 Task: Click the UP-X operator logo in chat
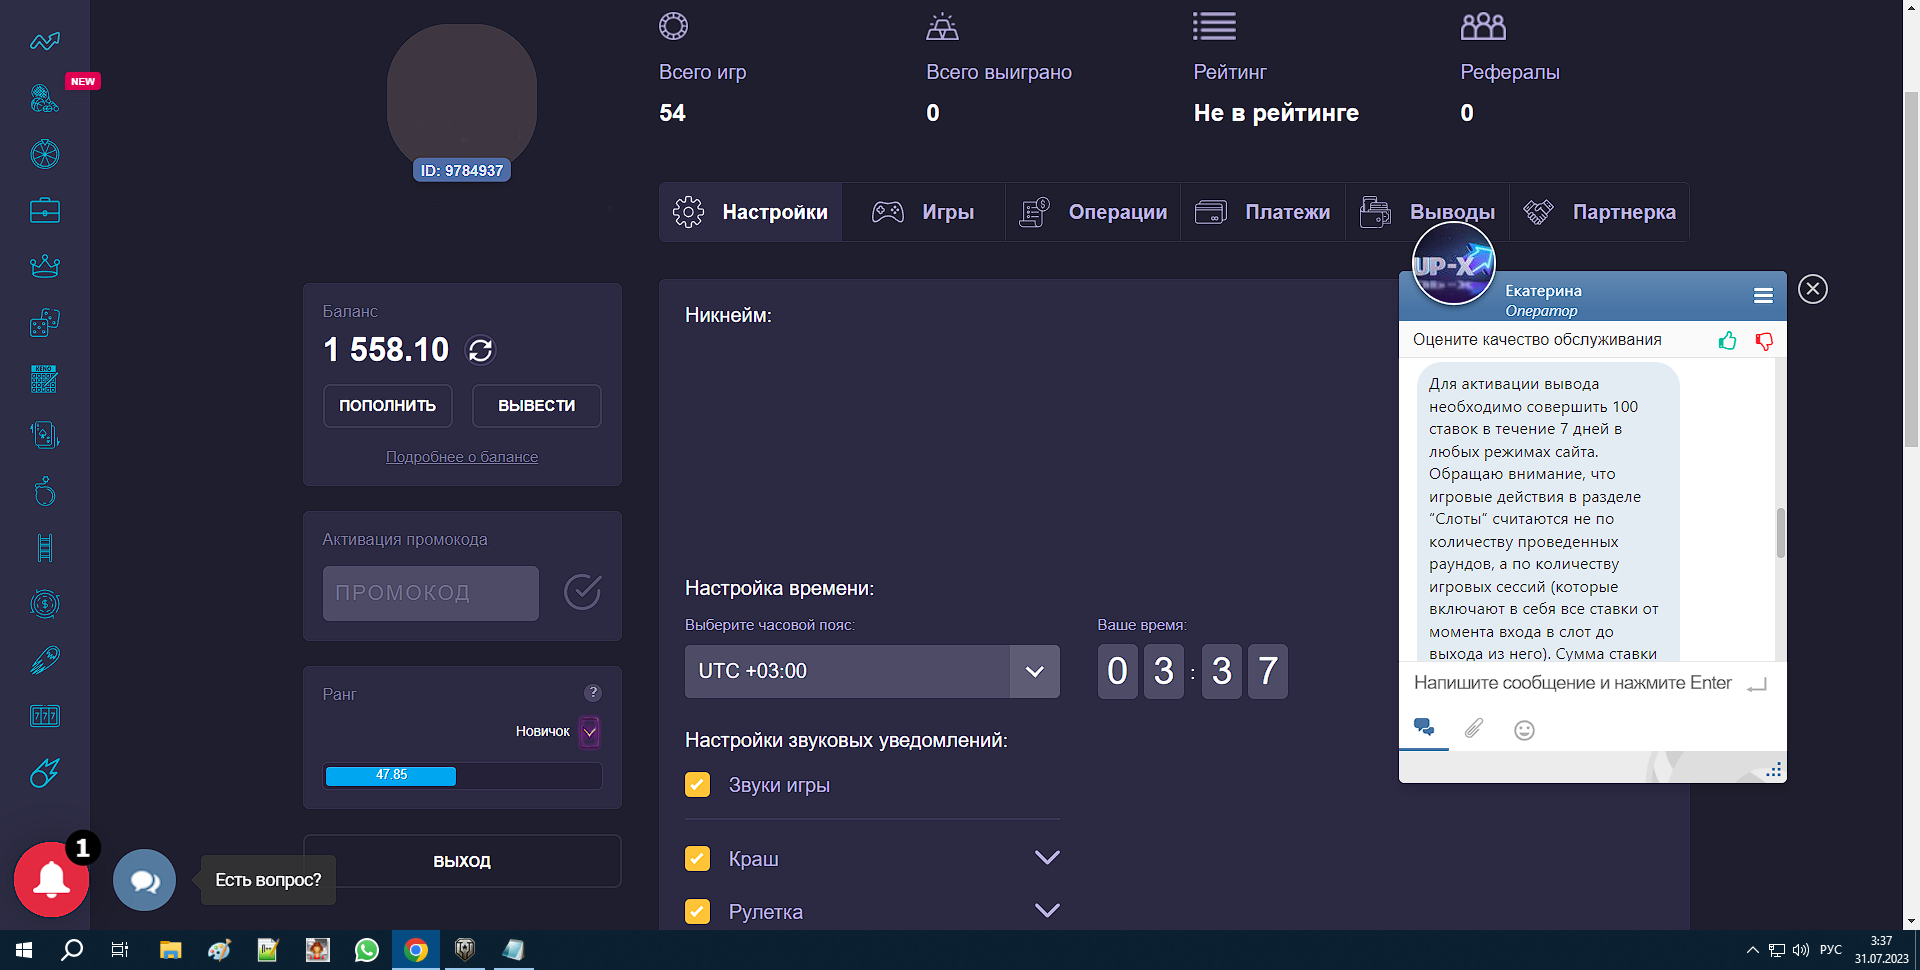click(x=1453, y=263)
